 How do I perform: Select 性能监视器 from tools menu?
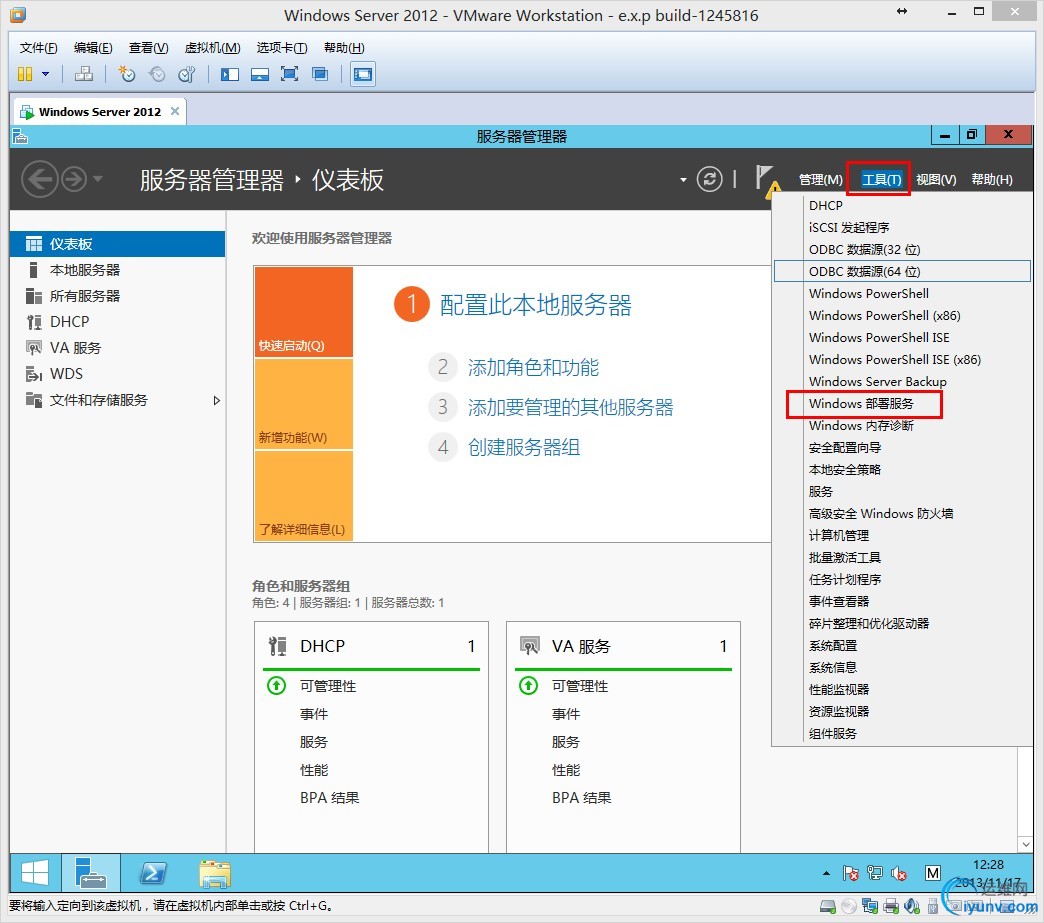(x=838, y=689)
